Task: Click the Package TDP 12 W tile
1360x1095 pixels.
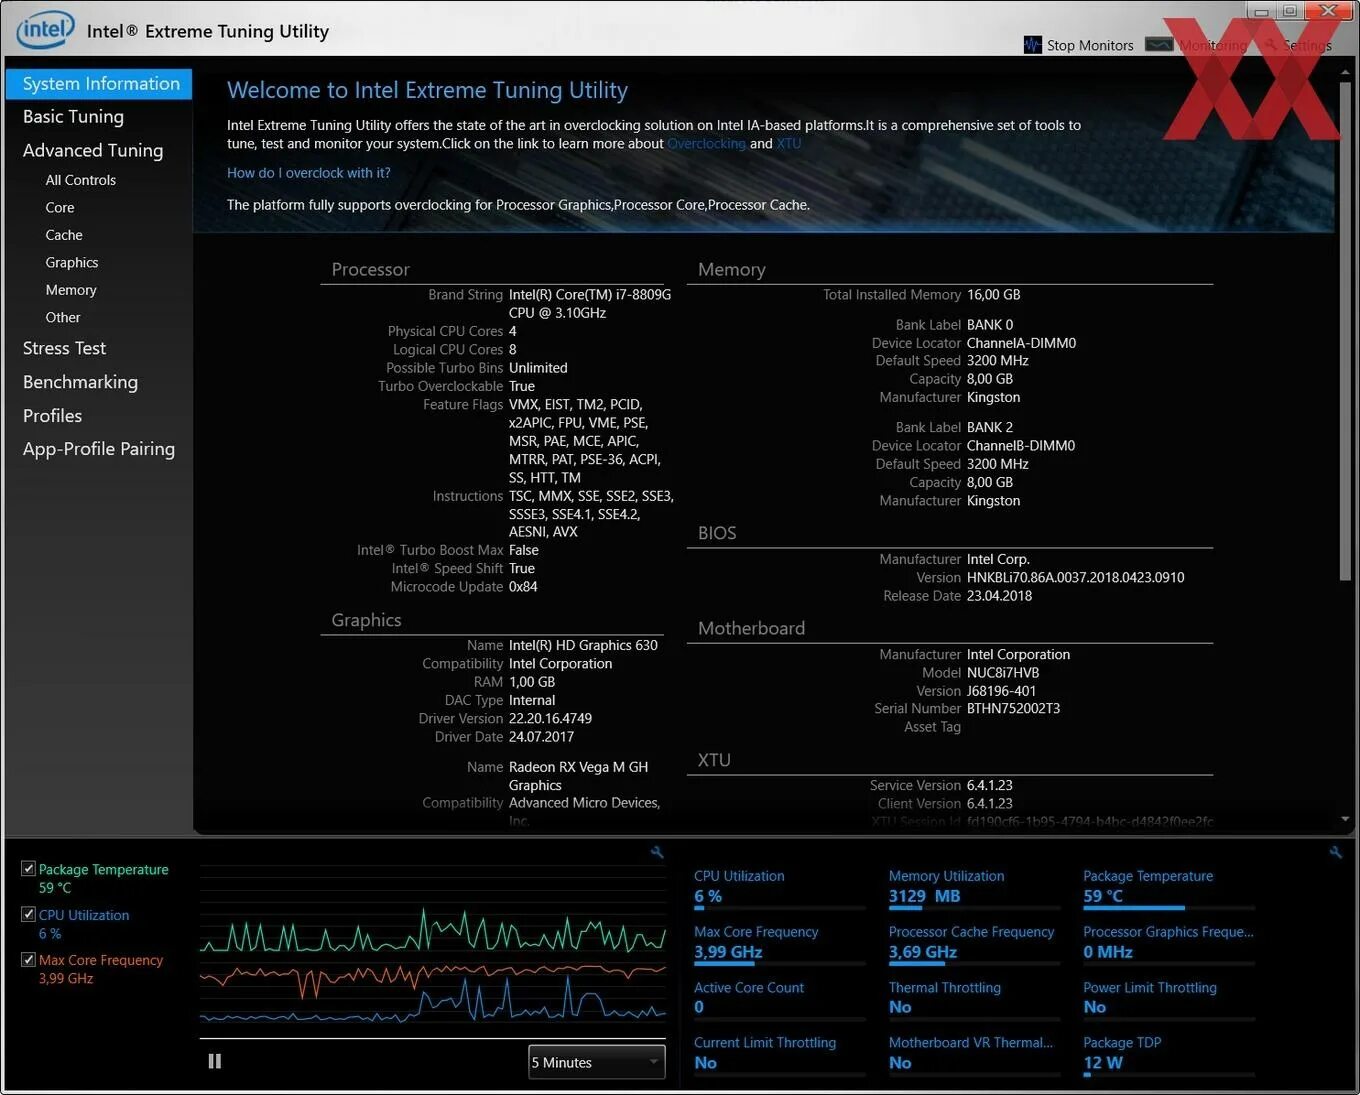Action: (x=1168, y=1054)
